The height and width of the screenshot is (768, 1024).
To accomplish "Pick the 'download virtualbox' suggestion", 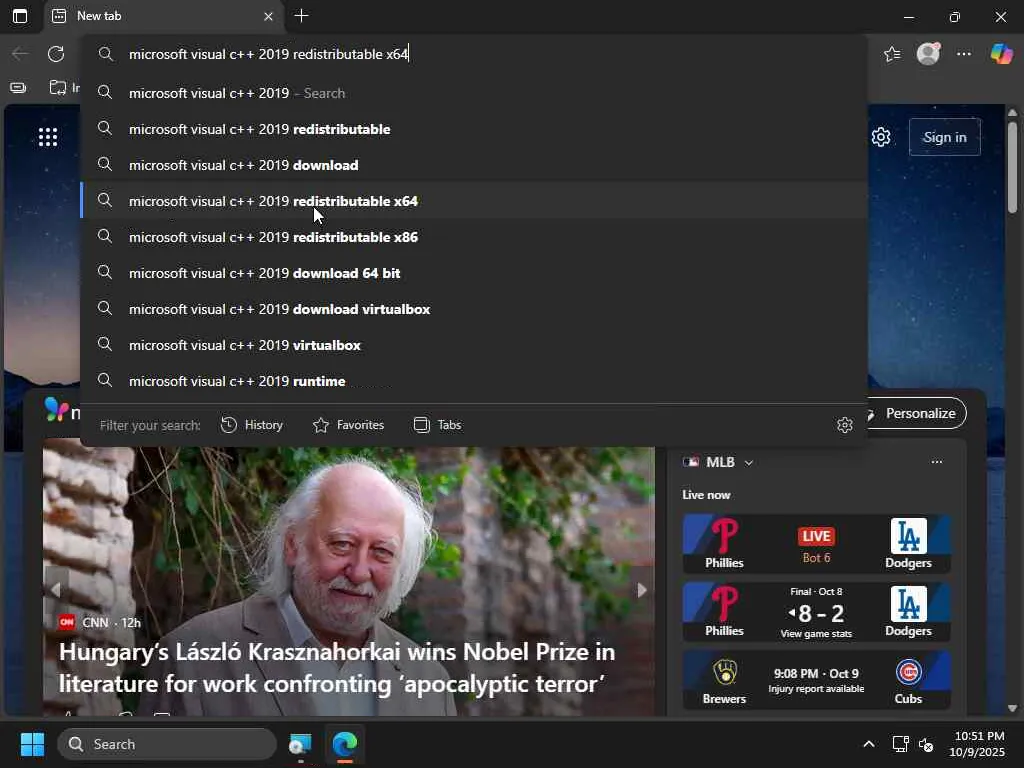I will pos(473,308).
